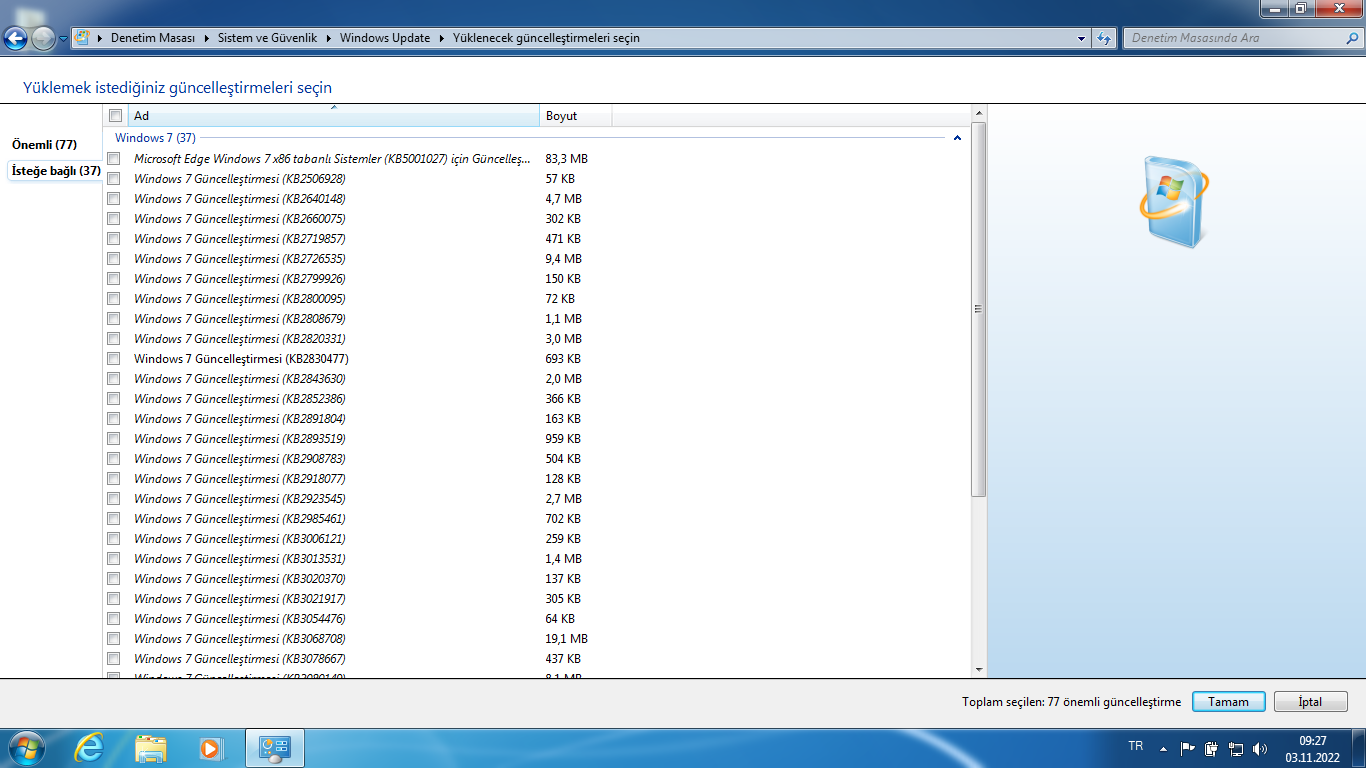Viewport: 1366px width, 768px height.
Task: Select the KB3013531 update row text
Action: pos(240,559)
